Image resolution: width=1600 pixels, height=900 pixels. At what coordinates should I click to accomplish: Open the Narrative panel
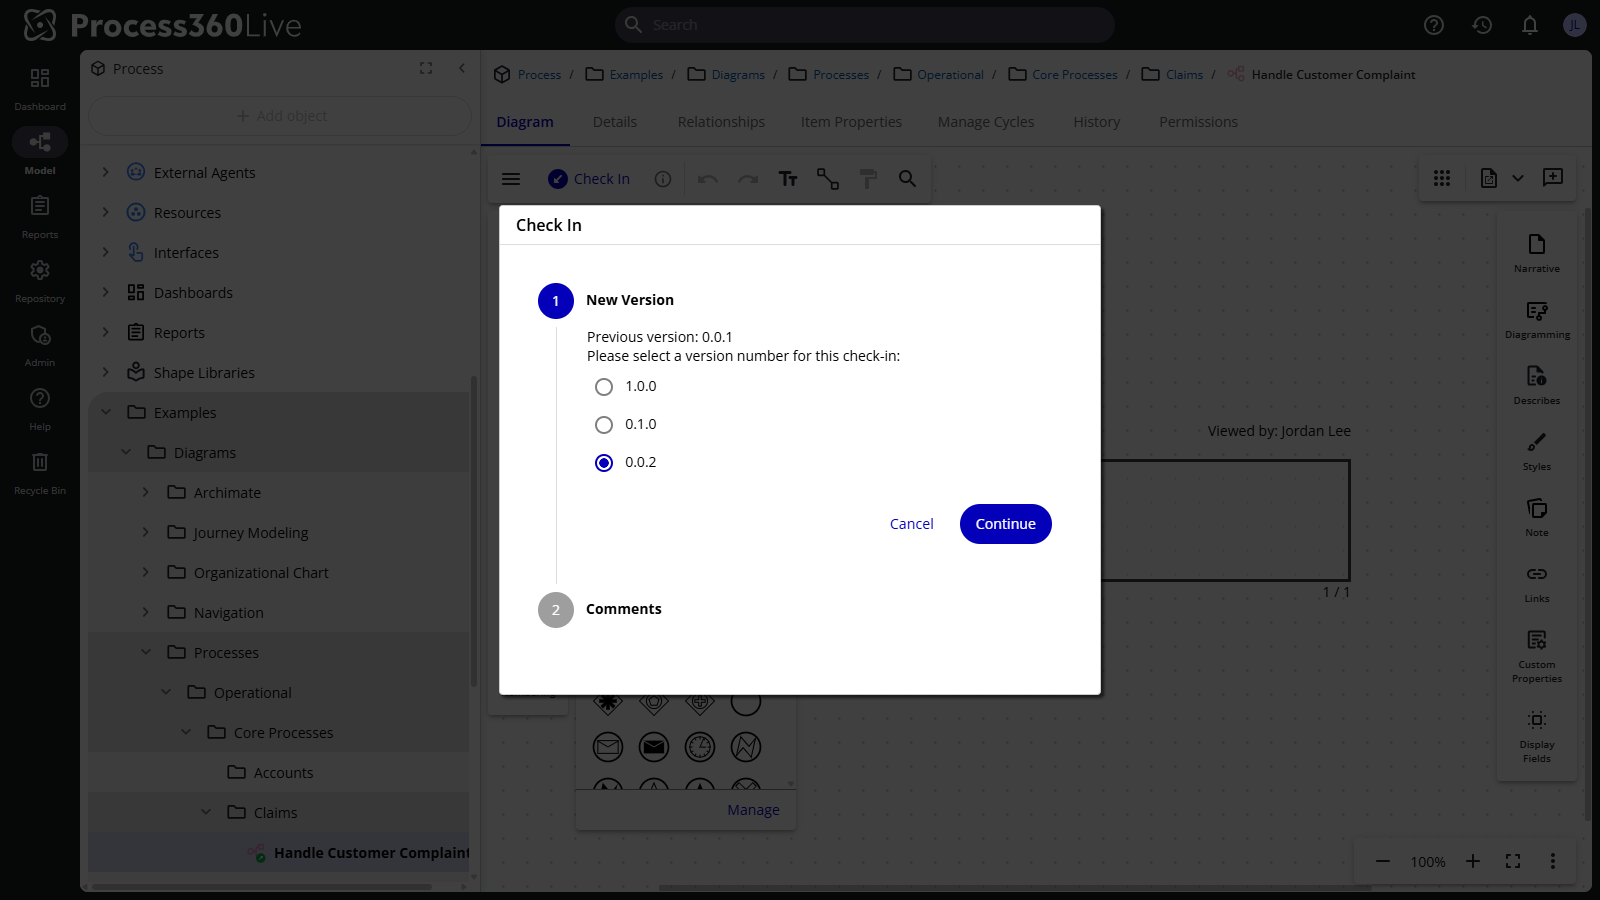point(1537,253)
